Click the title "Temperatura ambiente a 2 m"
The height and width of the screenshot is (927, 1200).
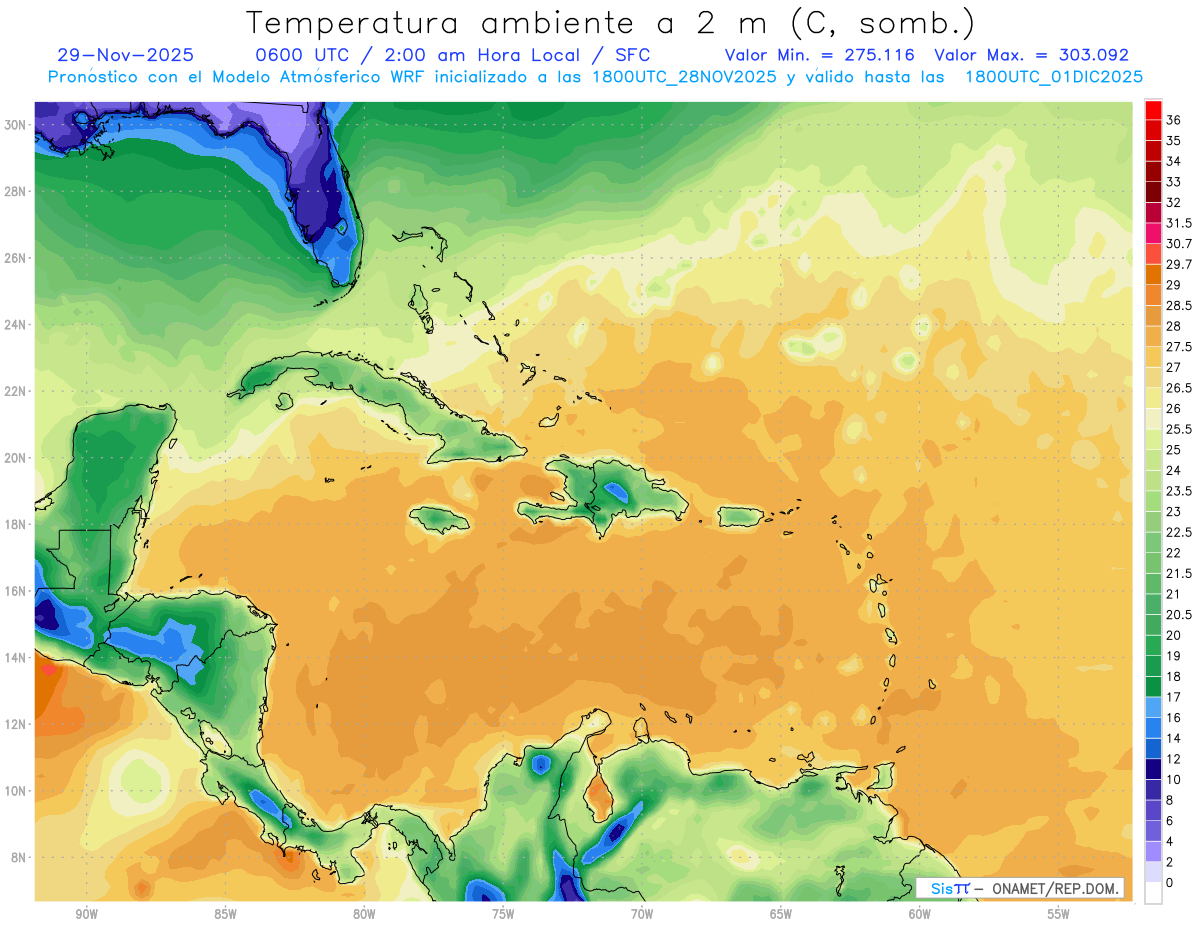[509, 23]
